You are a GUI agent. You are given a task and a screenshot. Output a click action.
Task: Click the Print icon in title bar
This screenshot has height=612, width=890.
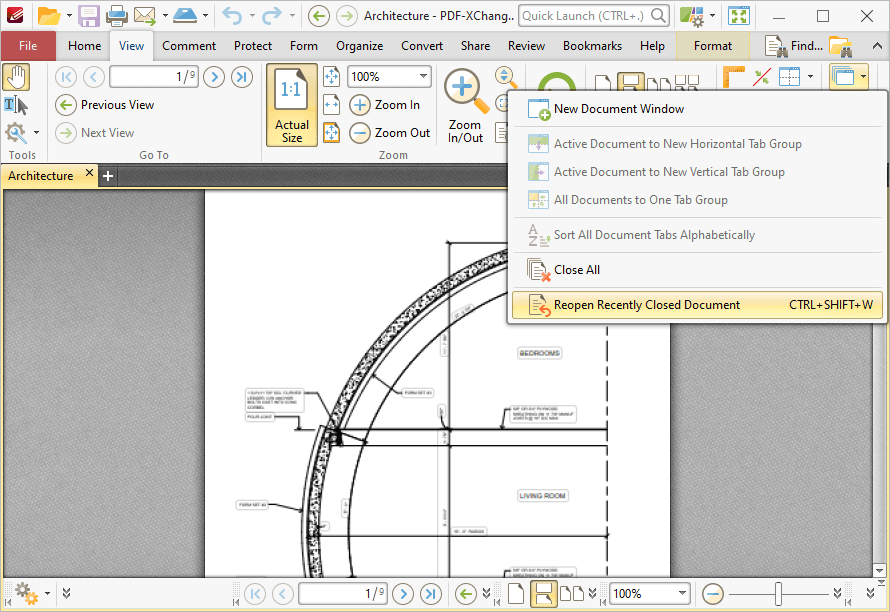point(117,16)
